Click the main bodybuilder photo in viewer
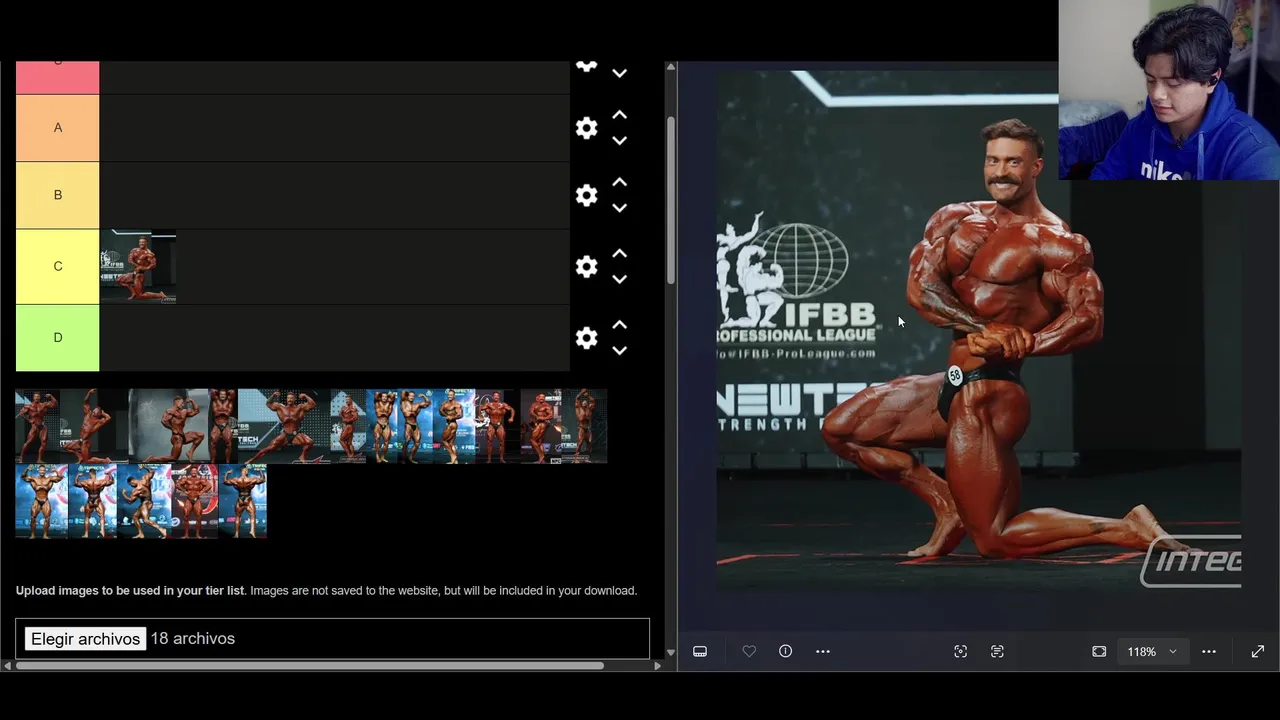 pyautogui.click(x=979, y=330)
